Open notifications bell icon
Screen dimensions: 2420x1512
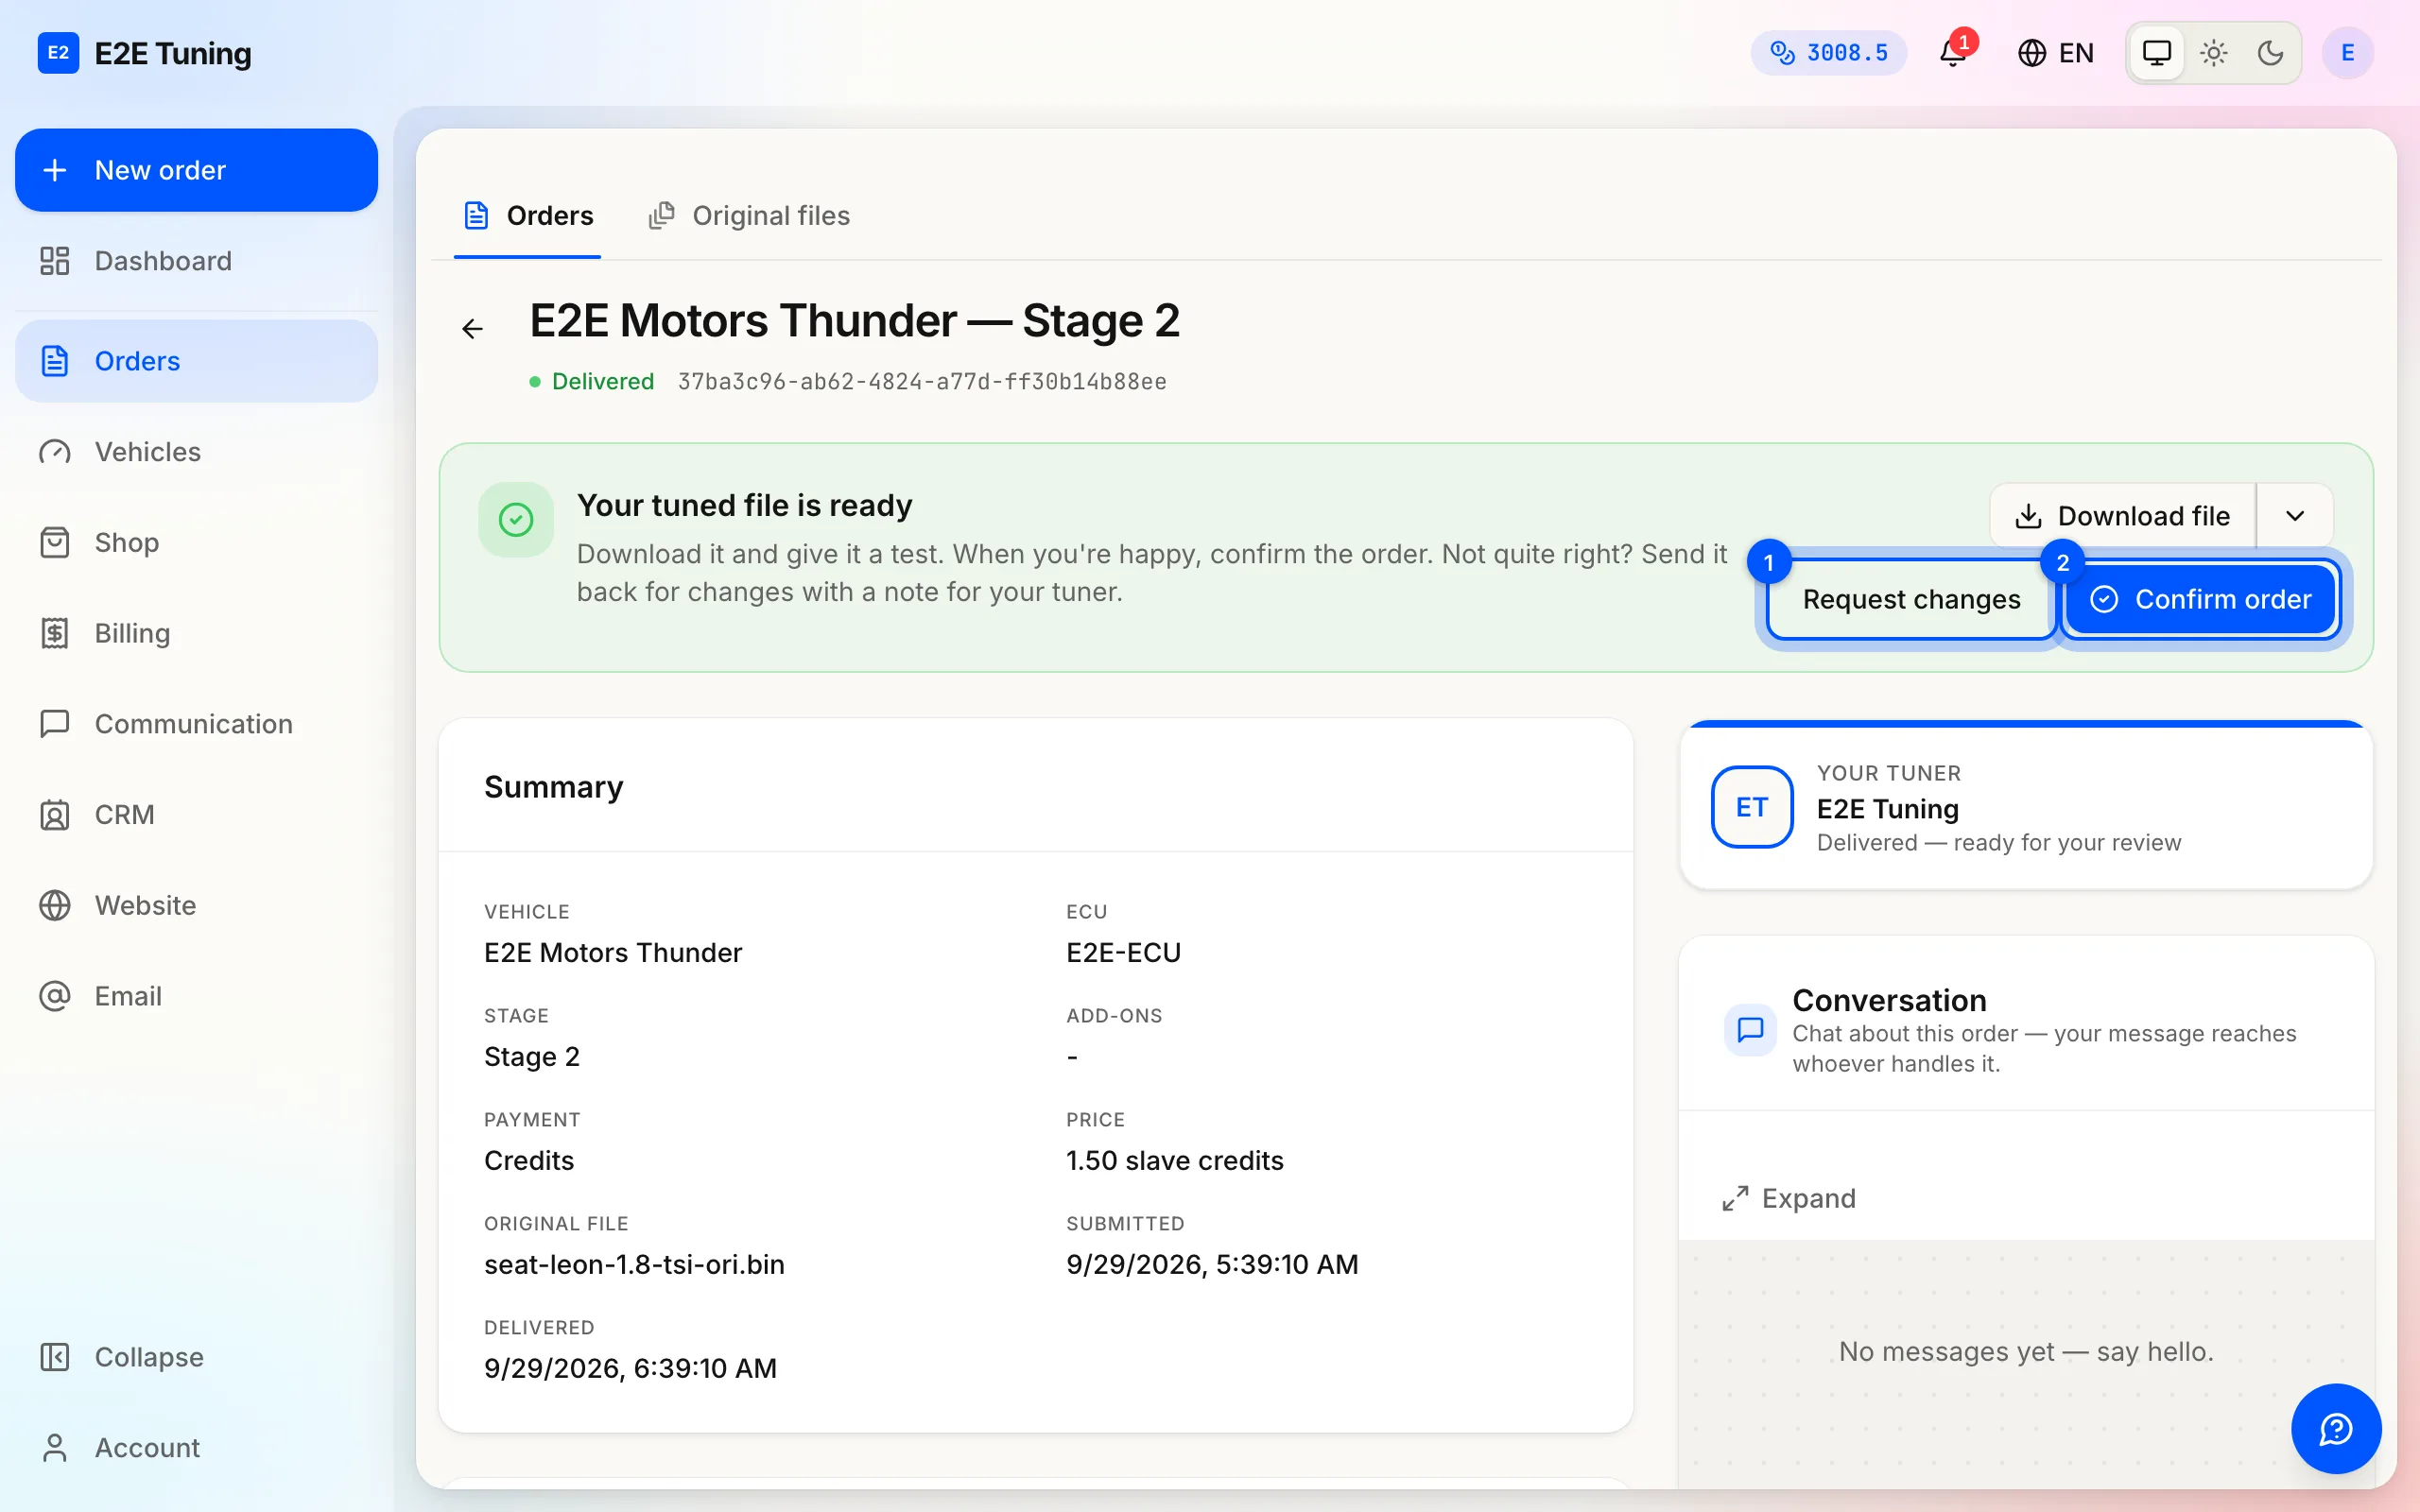(1953, 53)
